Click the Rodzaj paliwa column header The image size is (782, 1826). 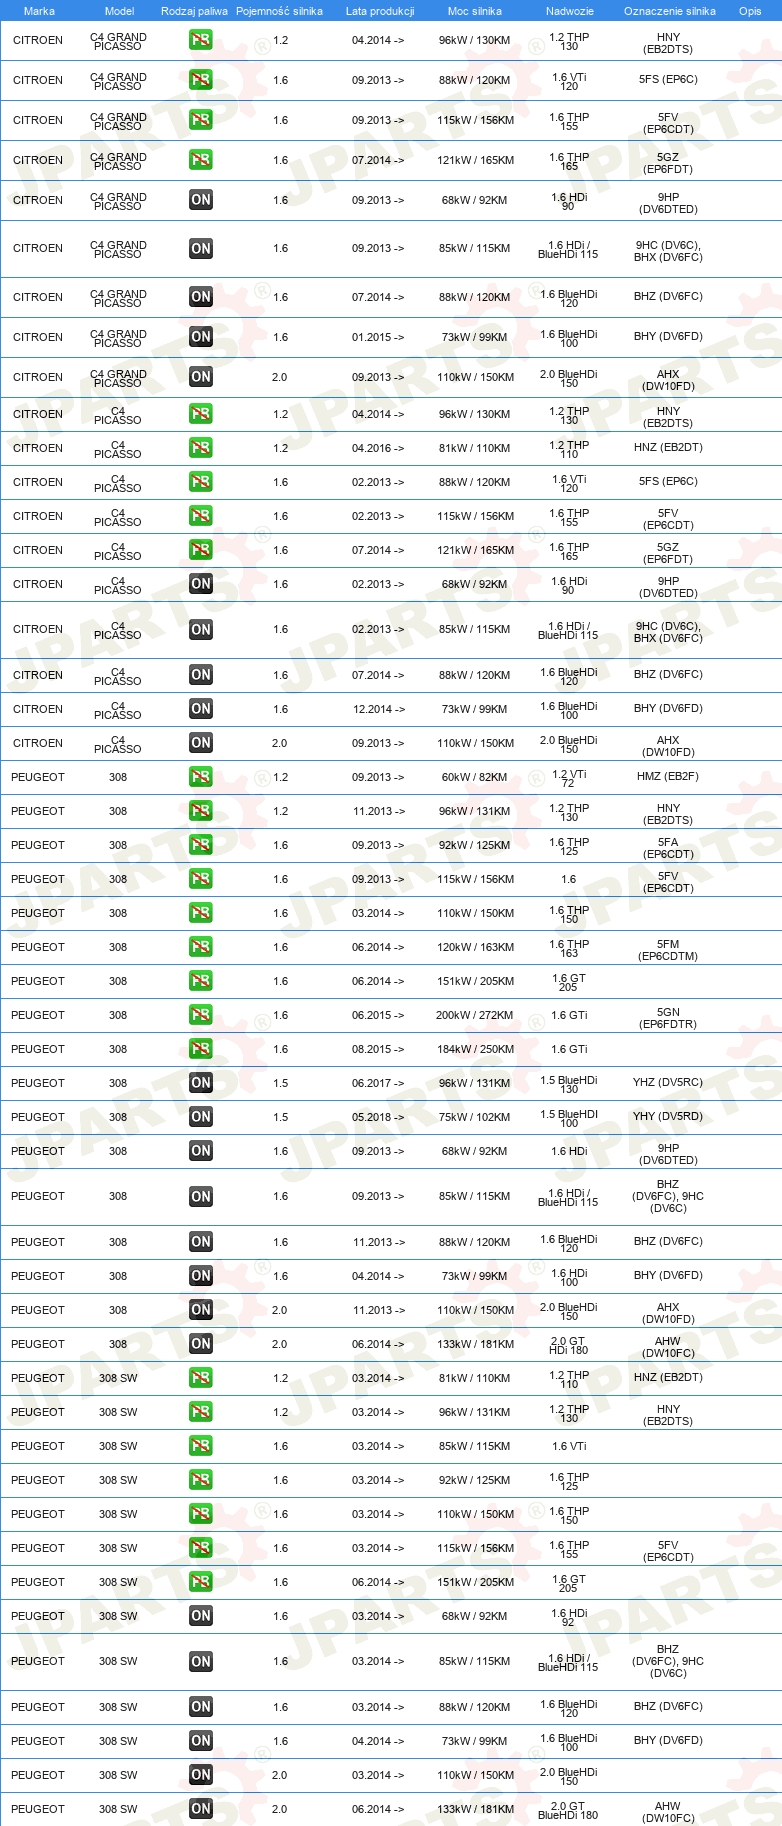pos(194,11)
